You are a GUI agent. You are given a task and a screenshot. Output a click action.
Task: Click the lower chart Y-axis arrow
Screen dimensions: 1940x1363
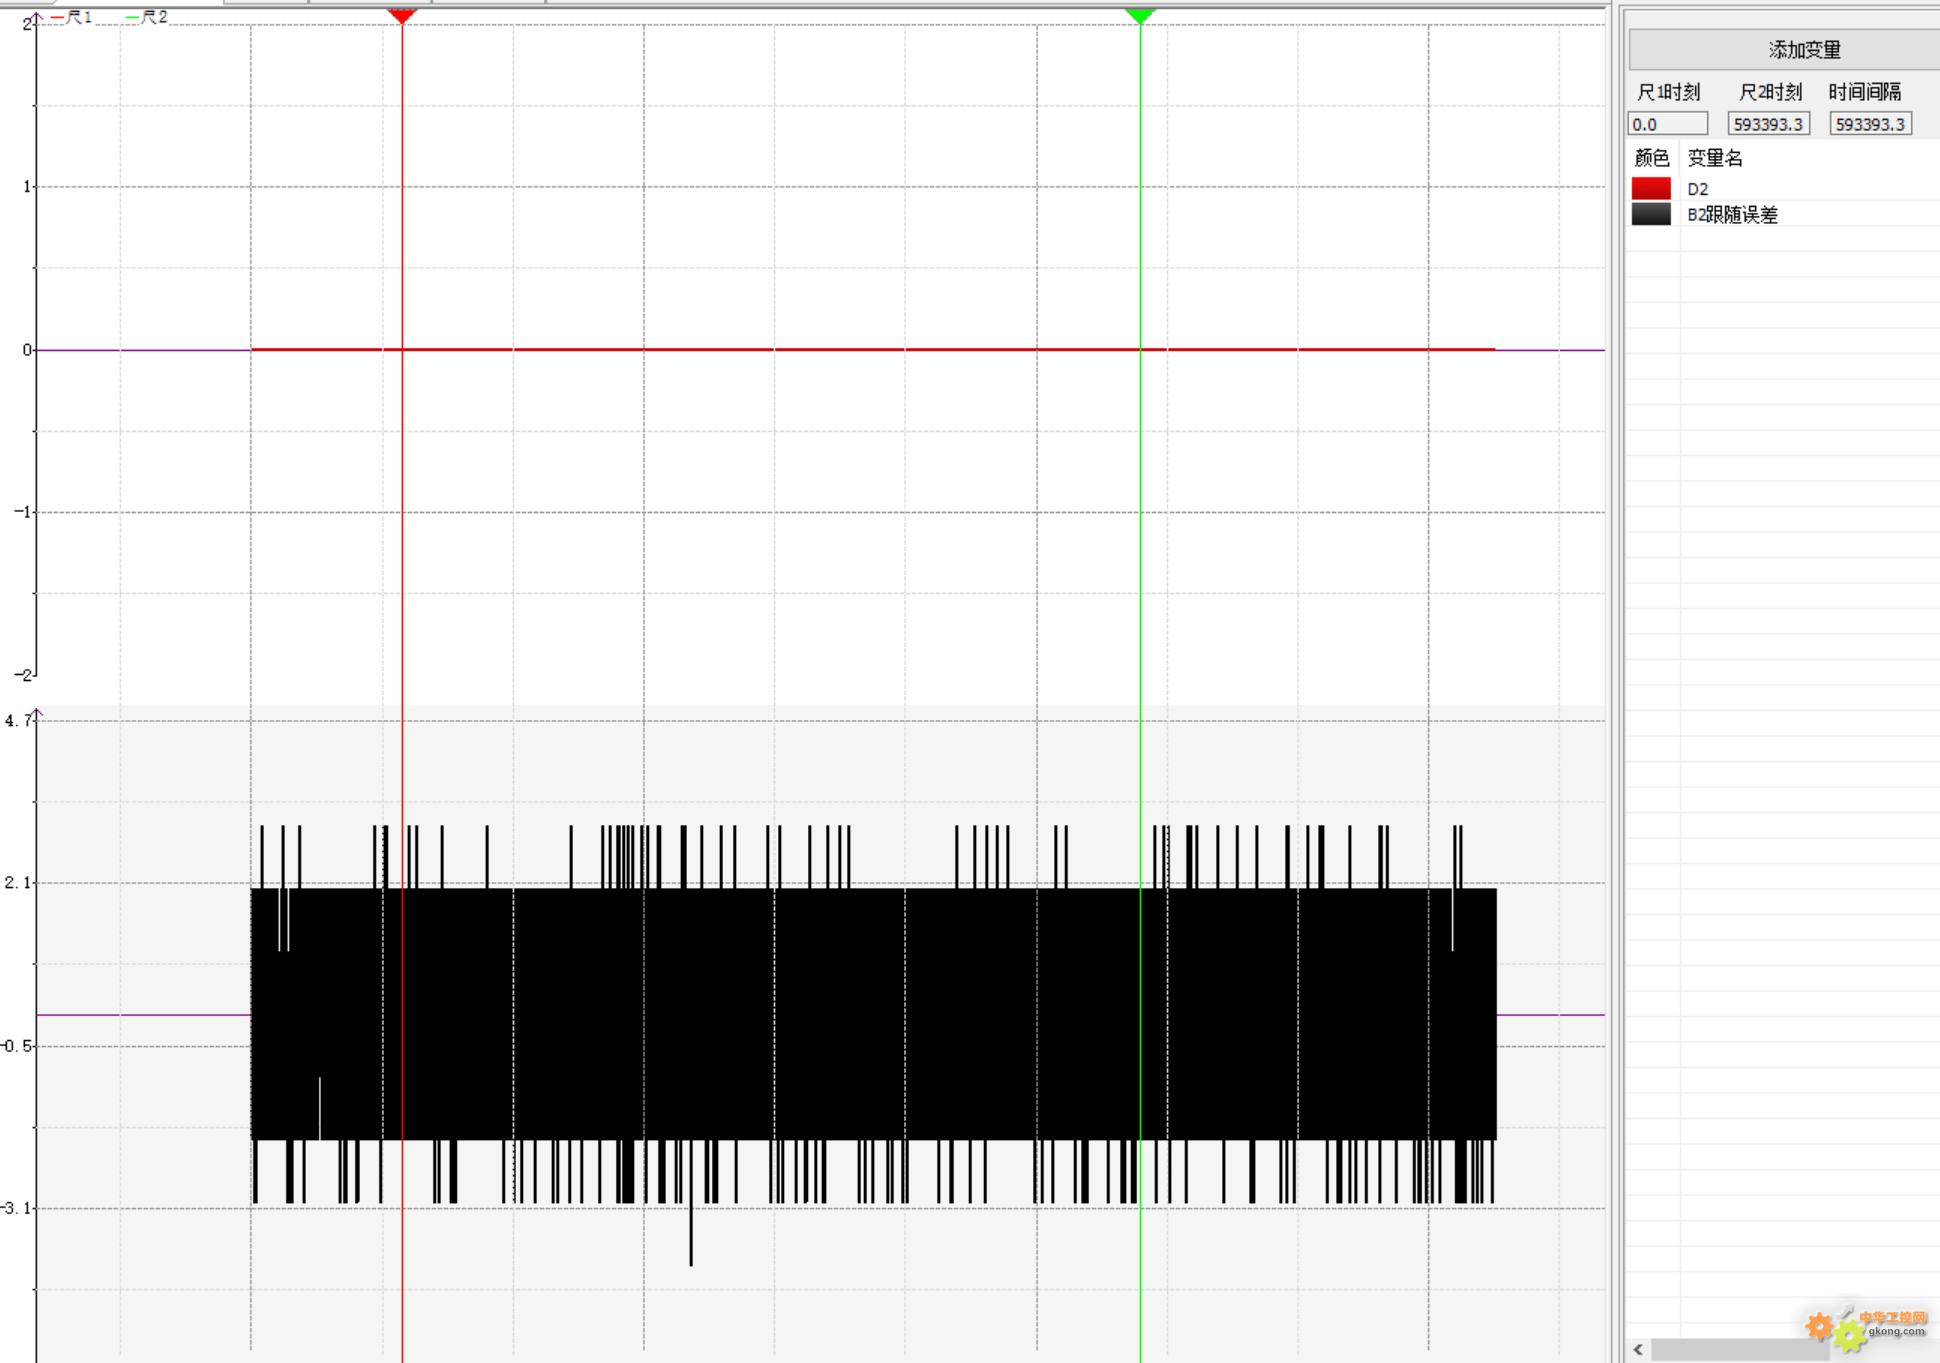coord(37,713)
